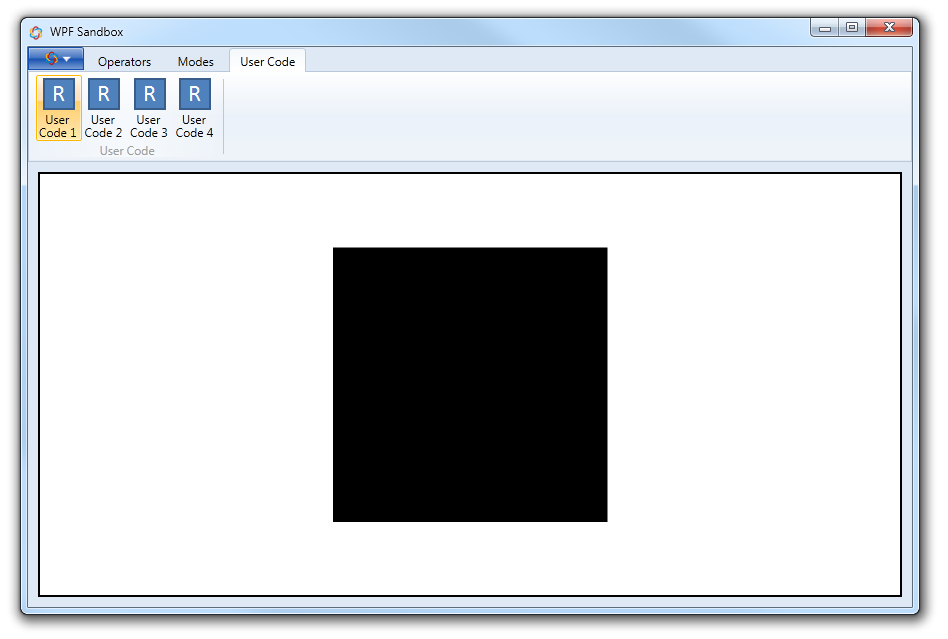The height and width of the screenshot is (639, 948).
Task: Click the User Code 4 button
Action: pyautogui.click(x=193, y=106)
